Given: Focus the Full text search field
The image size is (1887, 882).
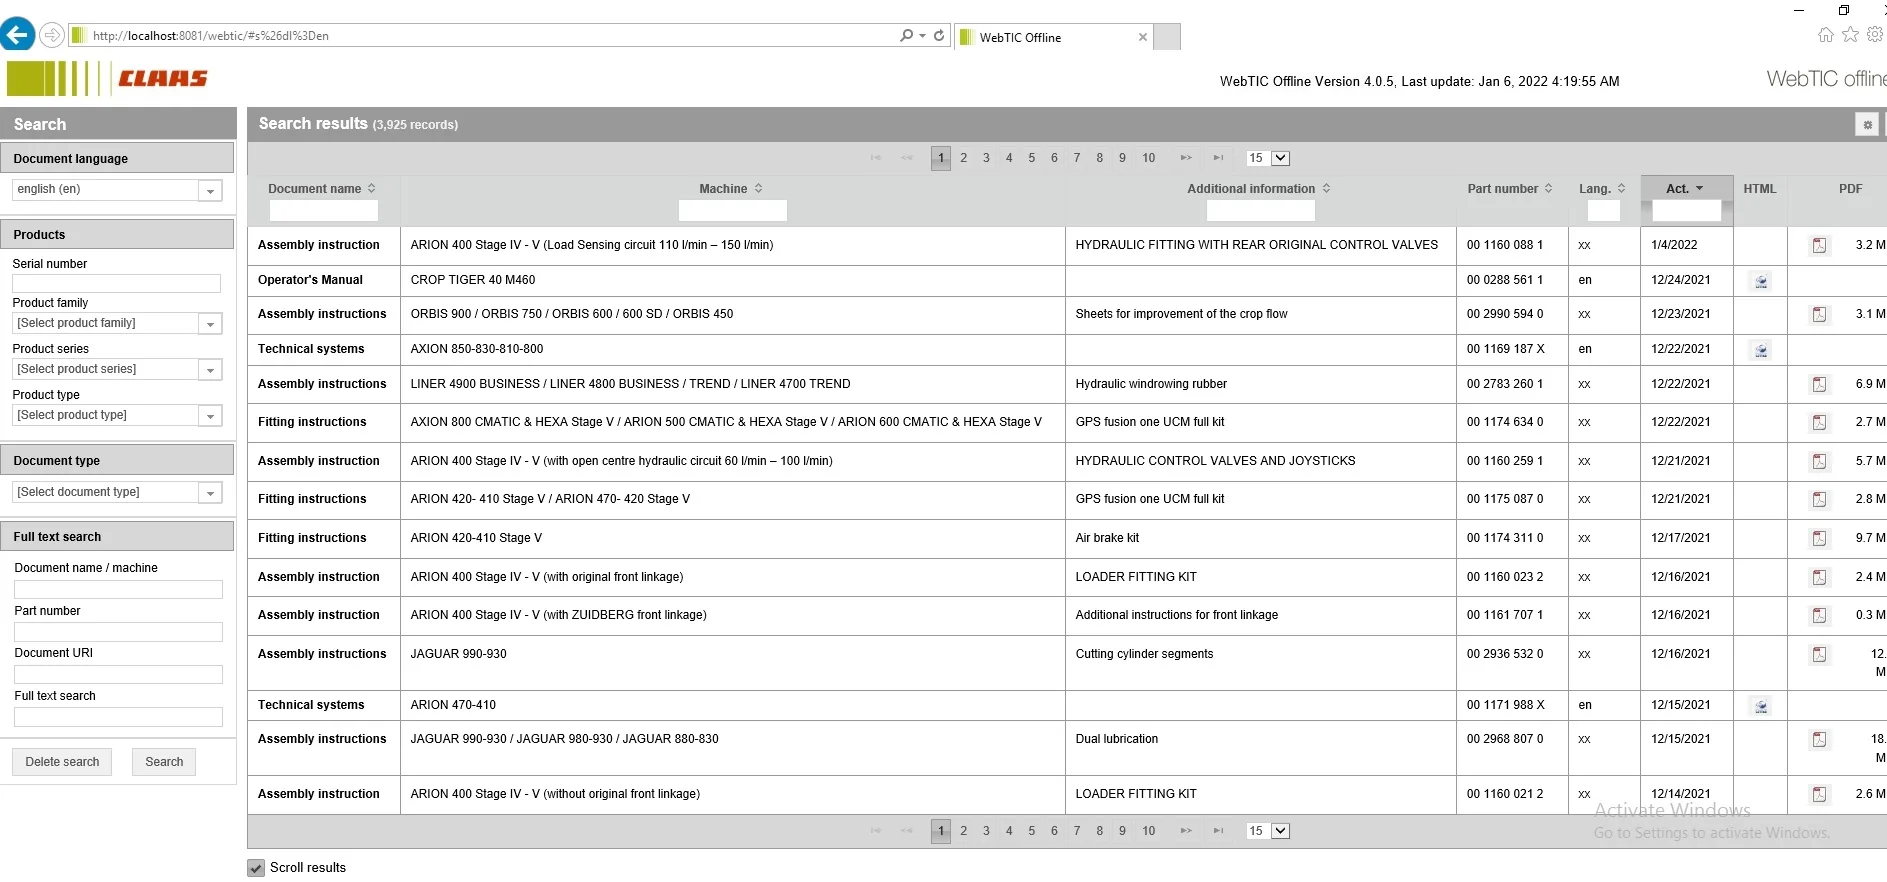Looking at the screenshot, I should [118, 717].
